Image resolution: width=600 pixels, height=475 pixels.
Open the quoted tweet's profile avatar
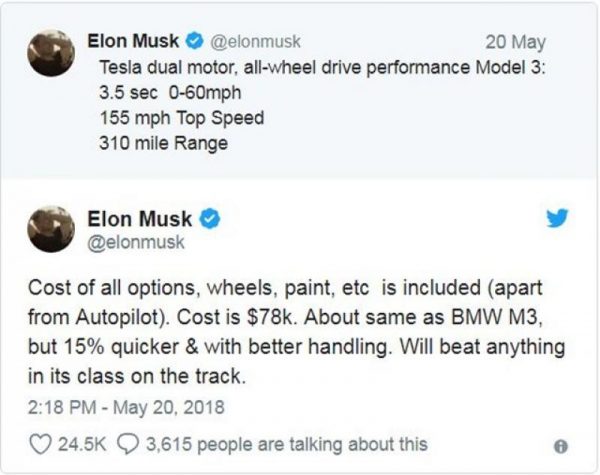(51, 53)
